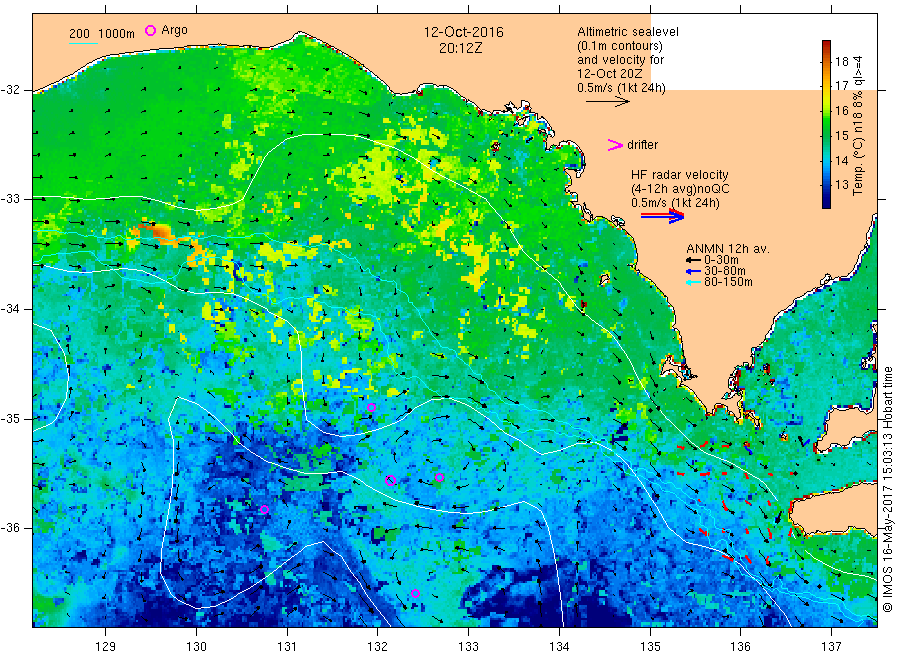The width and height of the screenshot is (900, 660).
Task: Click the '30-80m' depth label
Action: 724,271
